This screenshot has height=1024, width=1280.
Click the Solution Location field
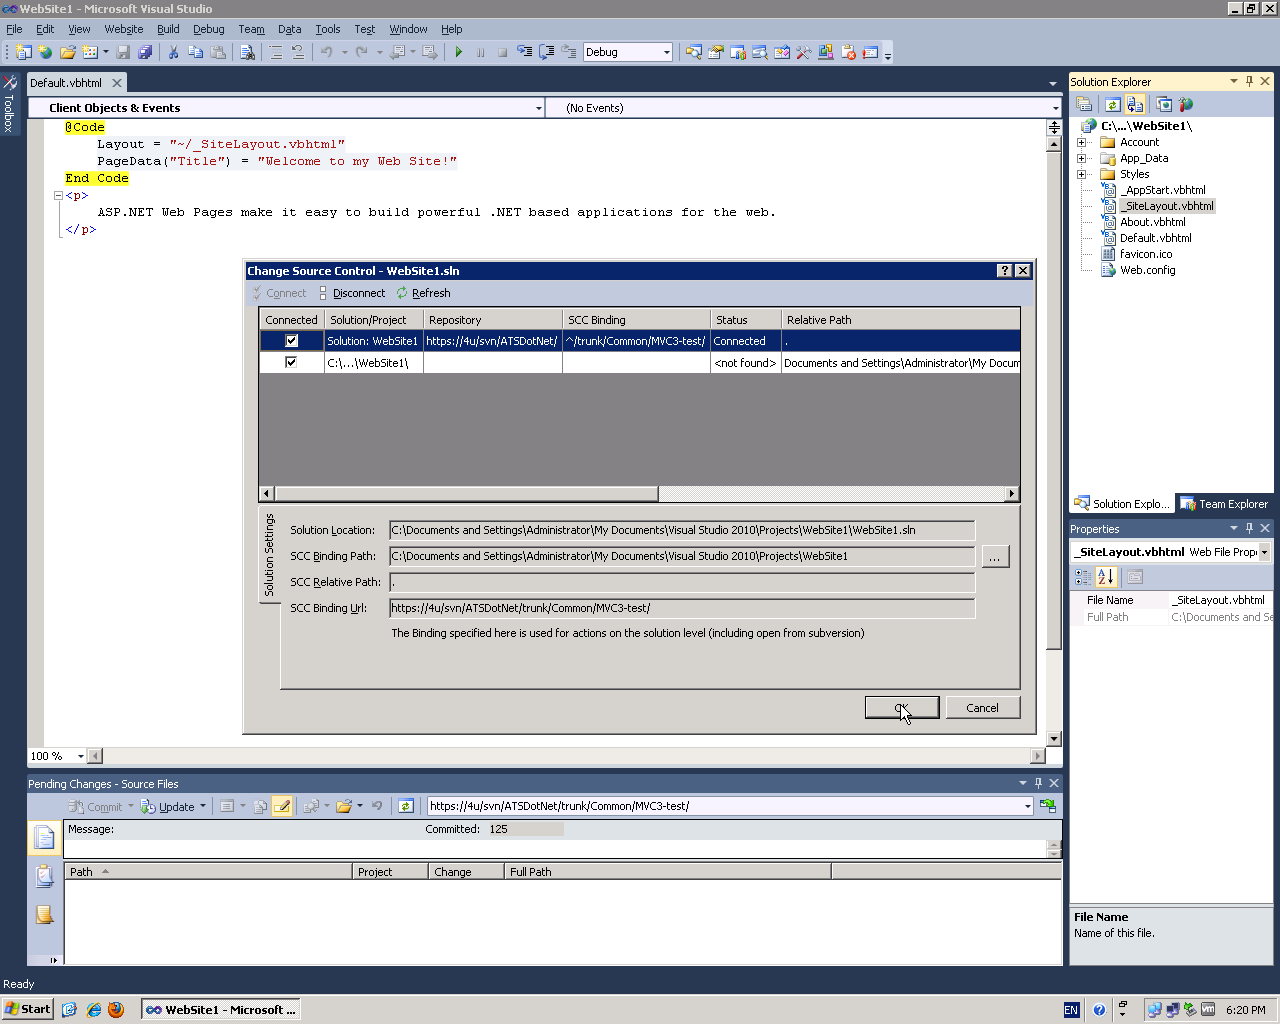click(682, 530)
